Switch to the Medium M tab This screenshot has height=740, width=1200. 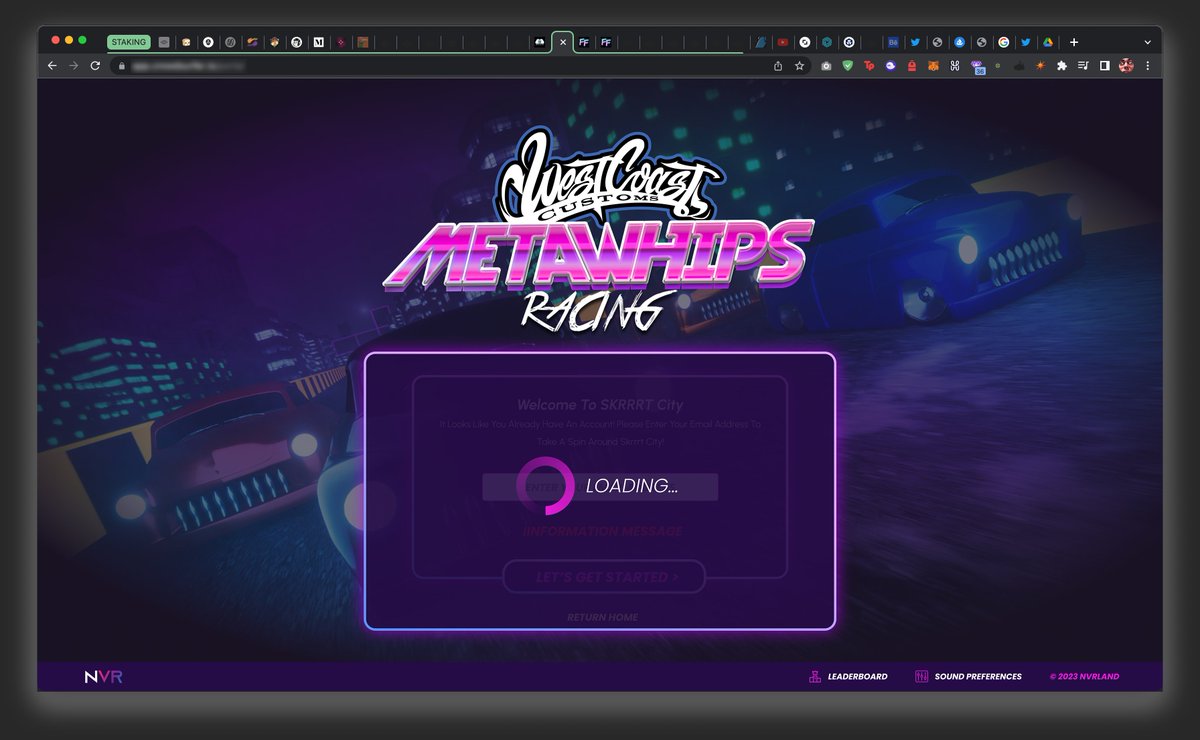point(318,42)
